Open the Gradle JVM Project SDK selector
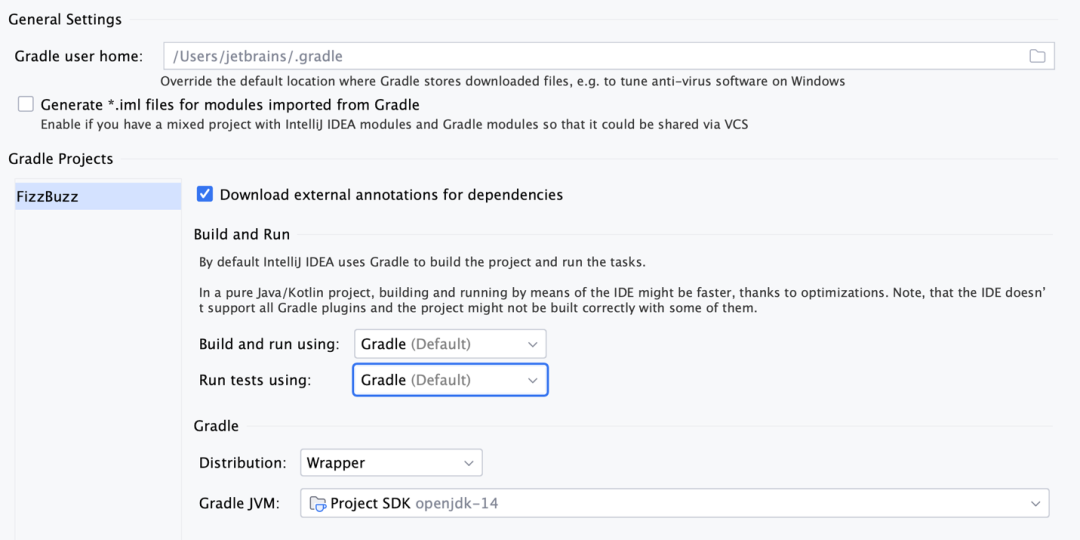Viewport: 1080px width, 540px height. click(675, 503)
